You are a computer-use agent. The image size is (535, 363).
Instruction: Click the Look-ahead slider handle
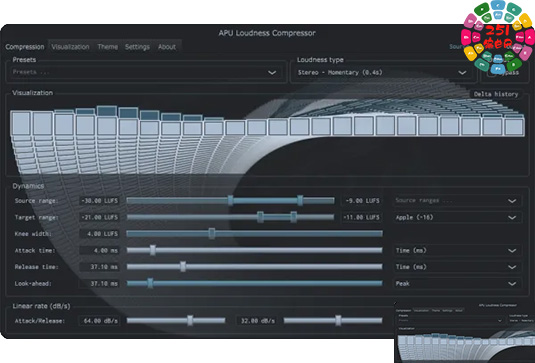[150, 283]
